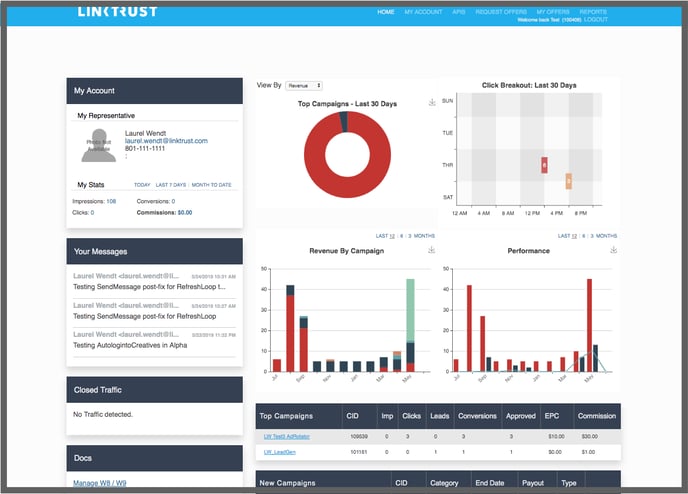The height and width of the screenshot is (494, 688).
Task: Click the tallest red bar in Performance chart
Action: tap(589, 325)
